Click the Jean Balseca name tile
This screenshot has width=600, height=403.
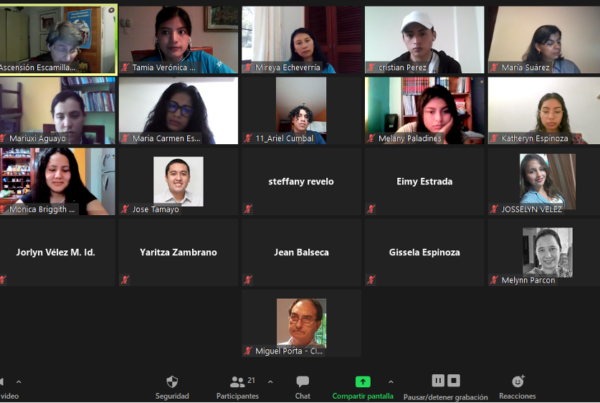(301, 252)
